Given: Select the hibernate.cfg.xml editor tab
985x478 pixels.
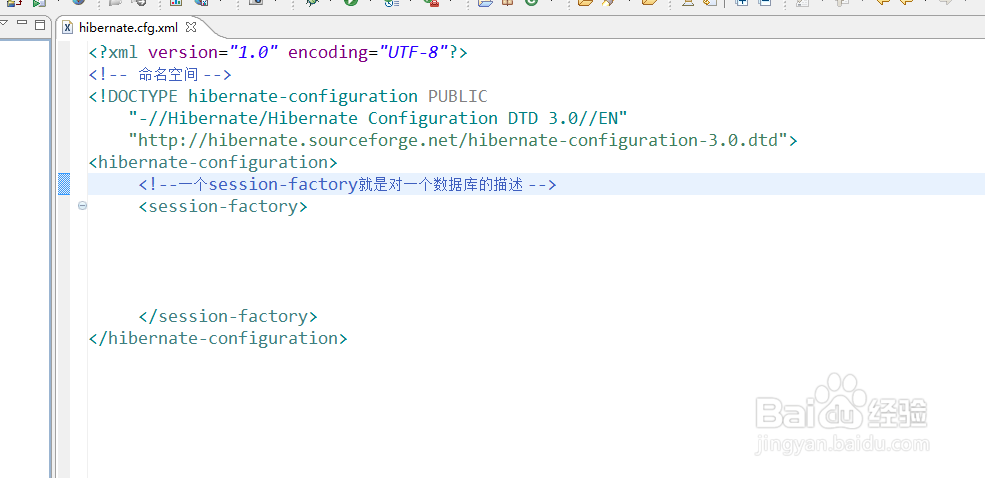Looking at the screenshot, I should (128, 28).
